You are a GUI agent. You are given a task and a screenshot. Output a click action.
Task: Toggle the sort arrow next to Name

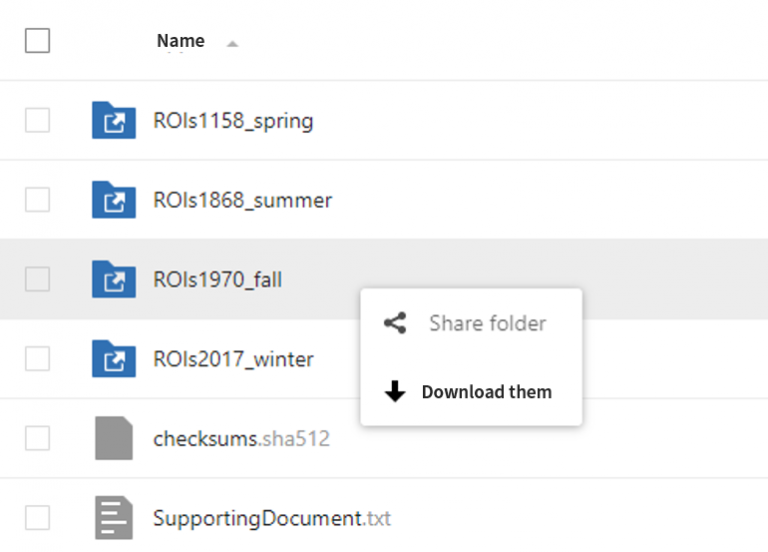[232, 44]
